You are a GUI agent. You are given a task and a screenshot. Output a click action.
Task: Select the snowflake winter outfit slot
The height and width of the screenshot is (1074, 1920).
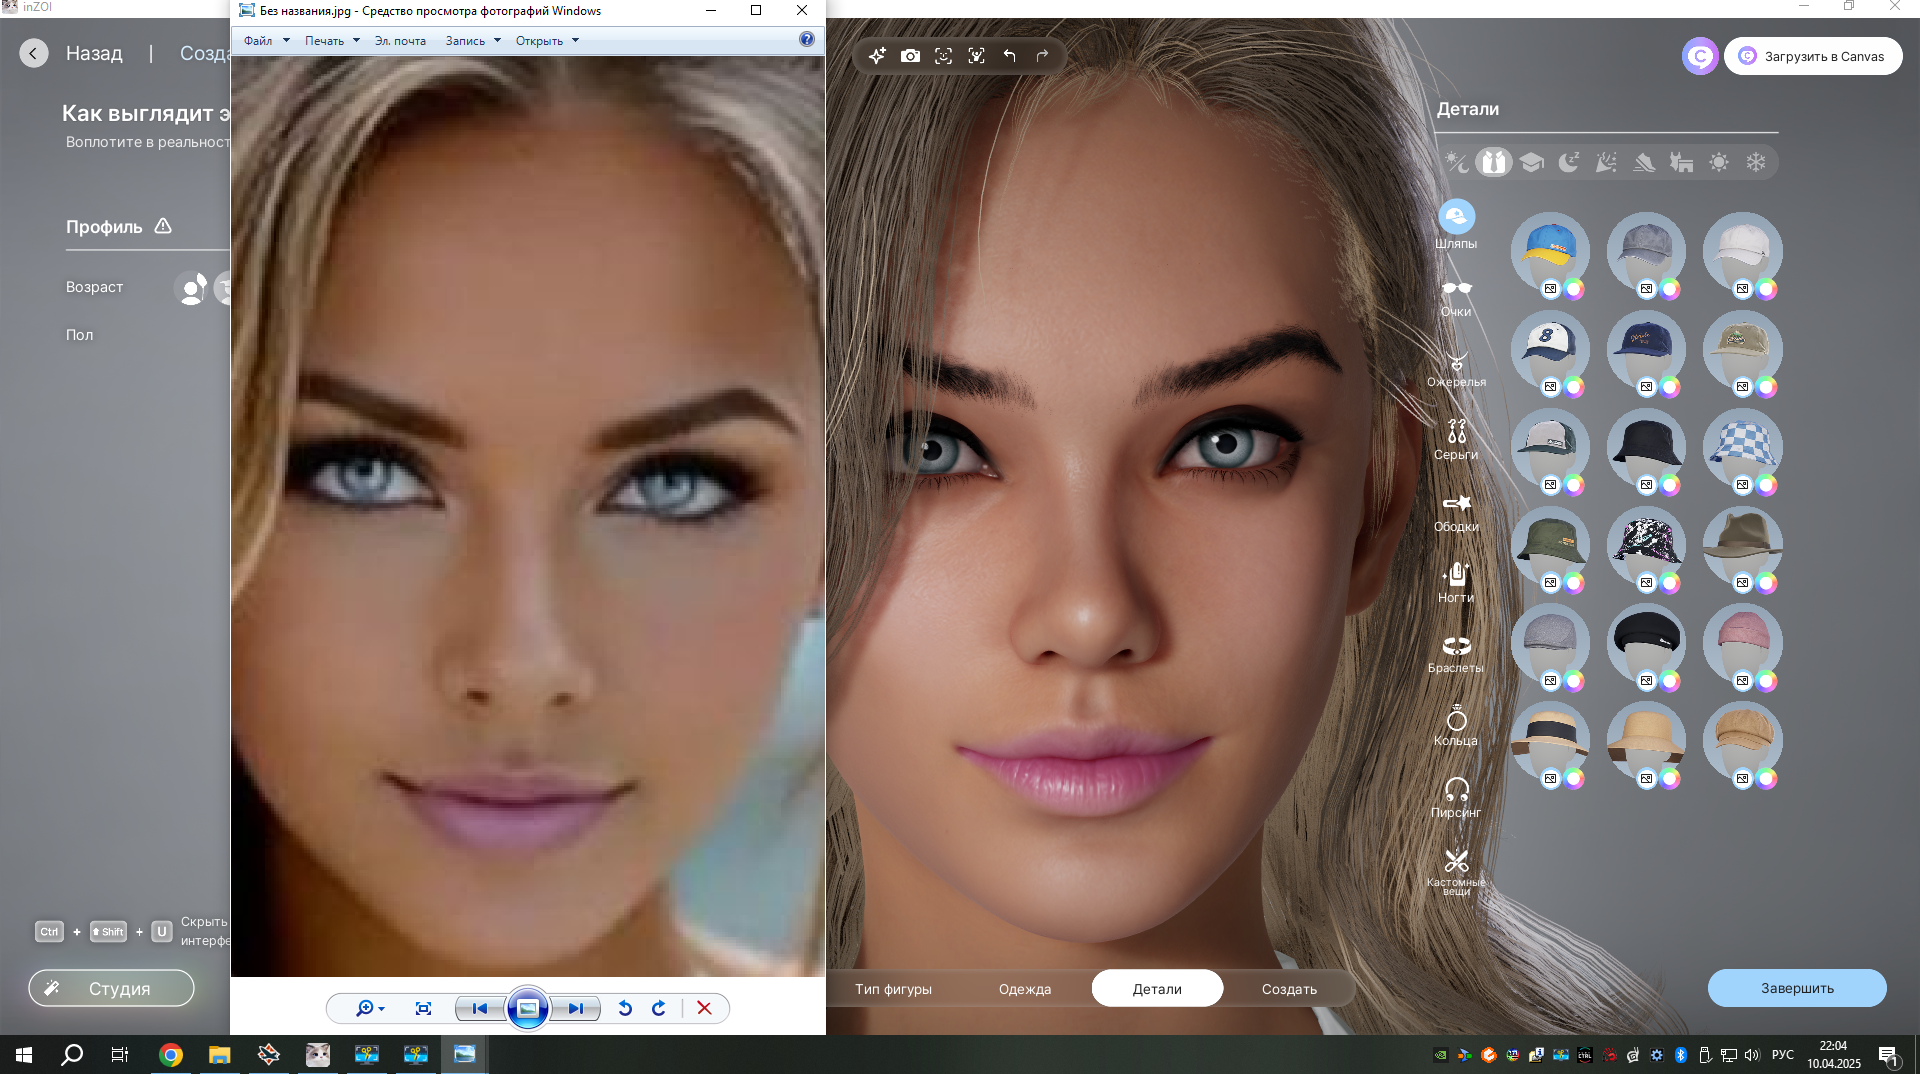pyautogui.click(x=1756, y=162)
